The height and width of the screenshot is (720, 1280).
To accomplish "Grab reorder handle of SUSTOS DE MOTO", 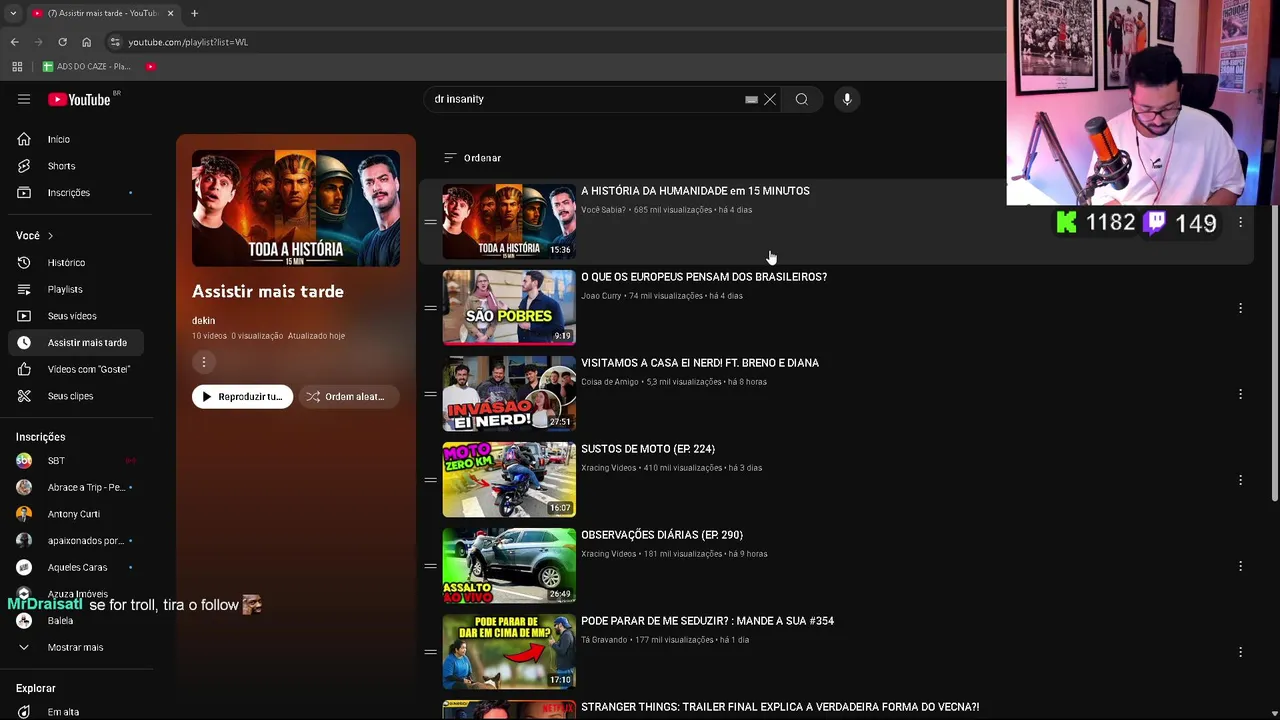I will tap(430, 480).
